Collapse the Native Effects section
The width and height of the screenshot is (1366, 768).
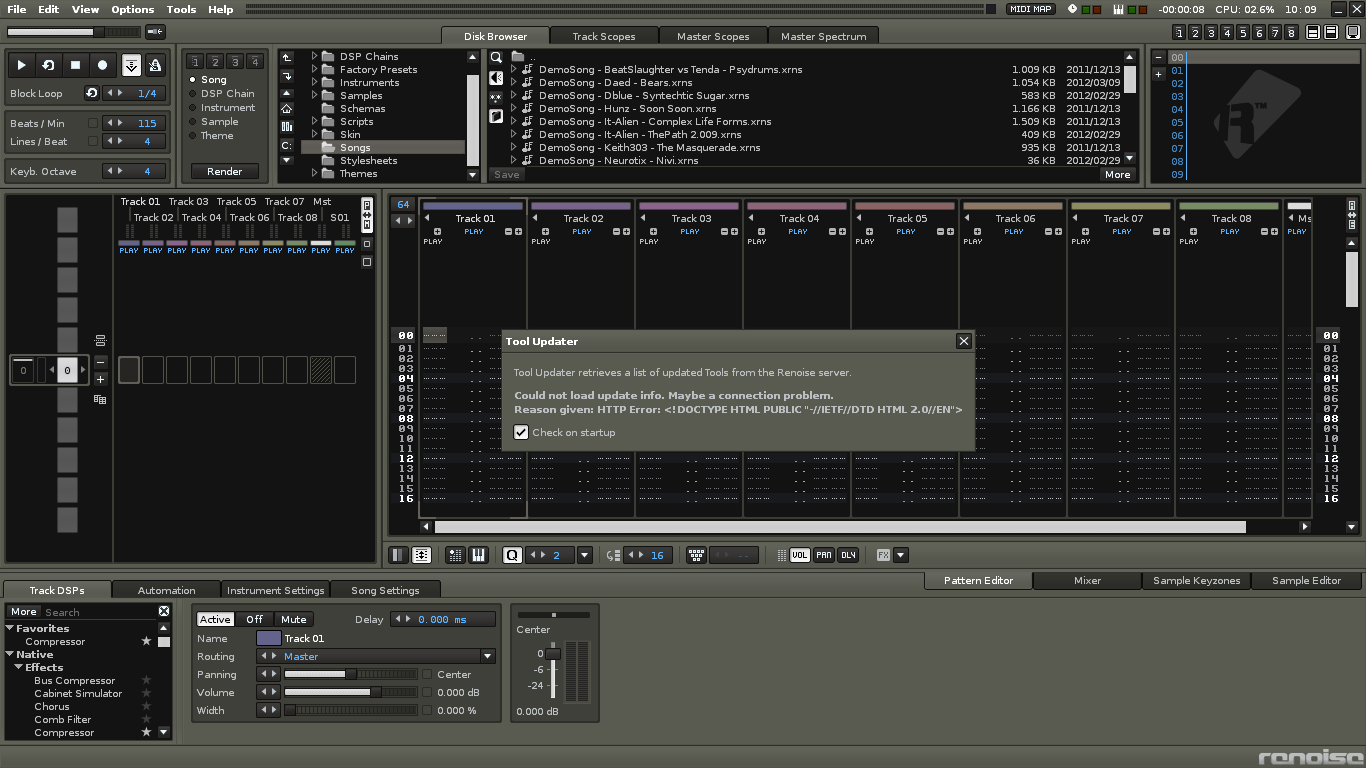click(18, 667)
